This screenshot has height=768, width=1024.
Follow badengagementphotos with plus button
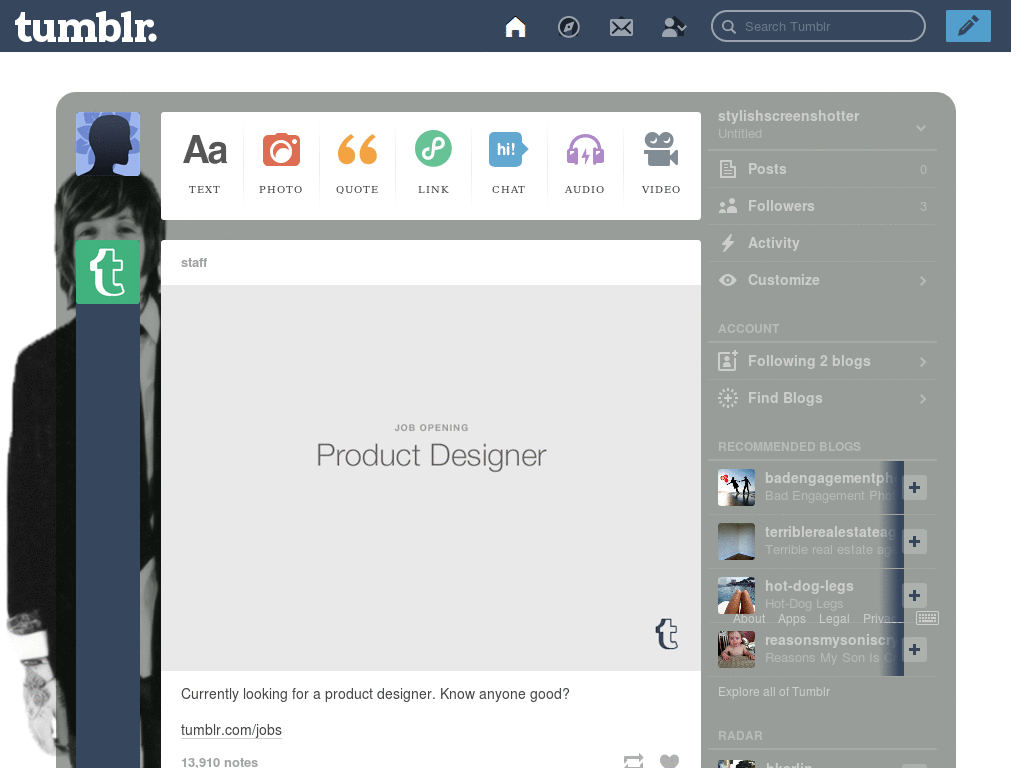tap(914, 487)
